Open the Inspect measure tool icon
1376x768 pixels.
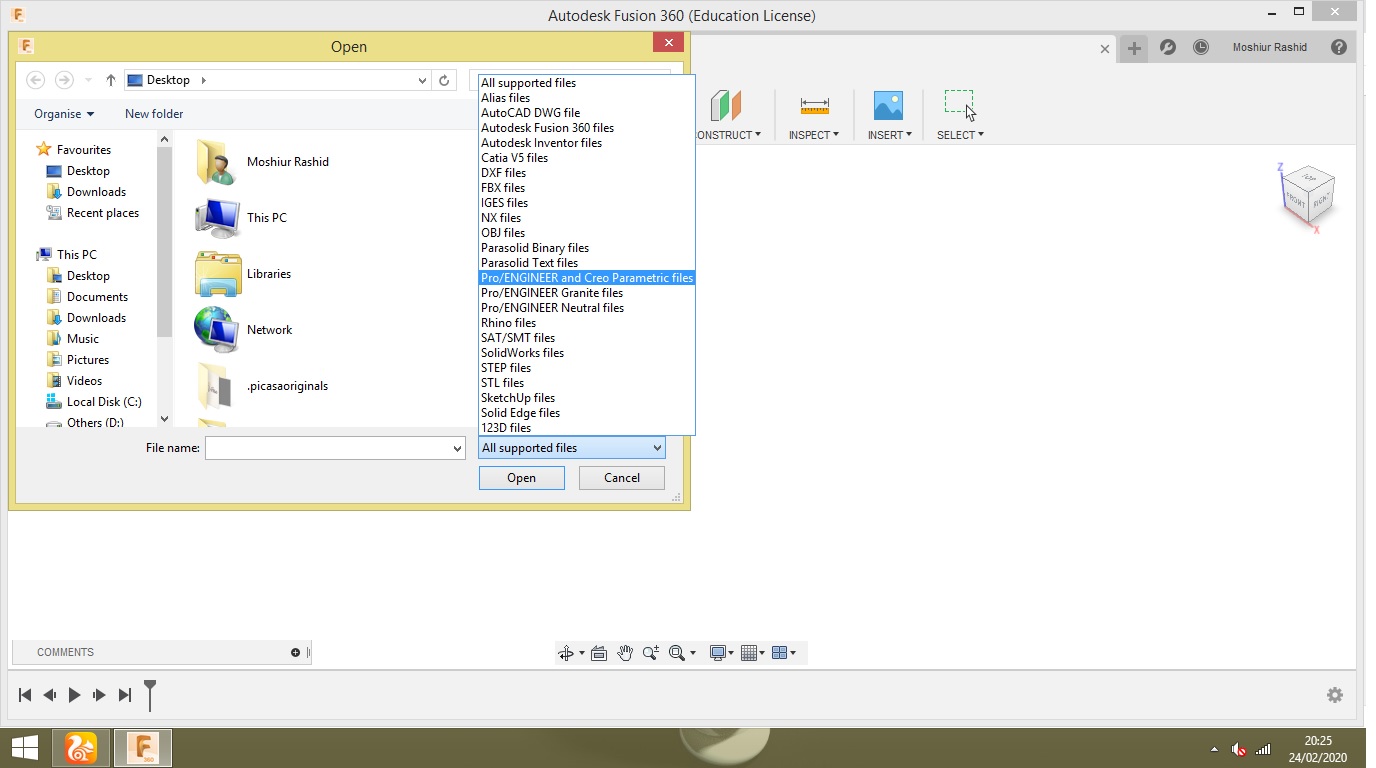click(x=815, y=106)
